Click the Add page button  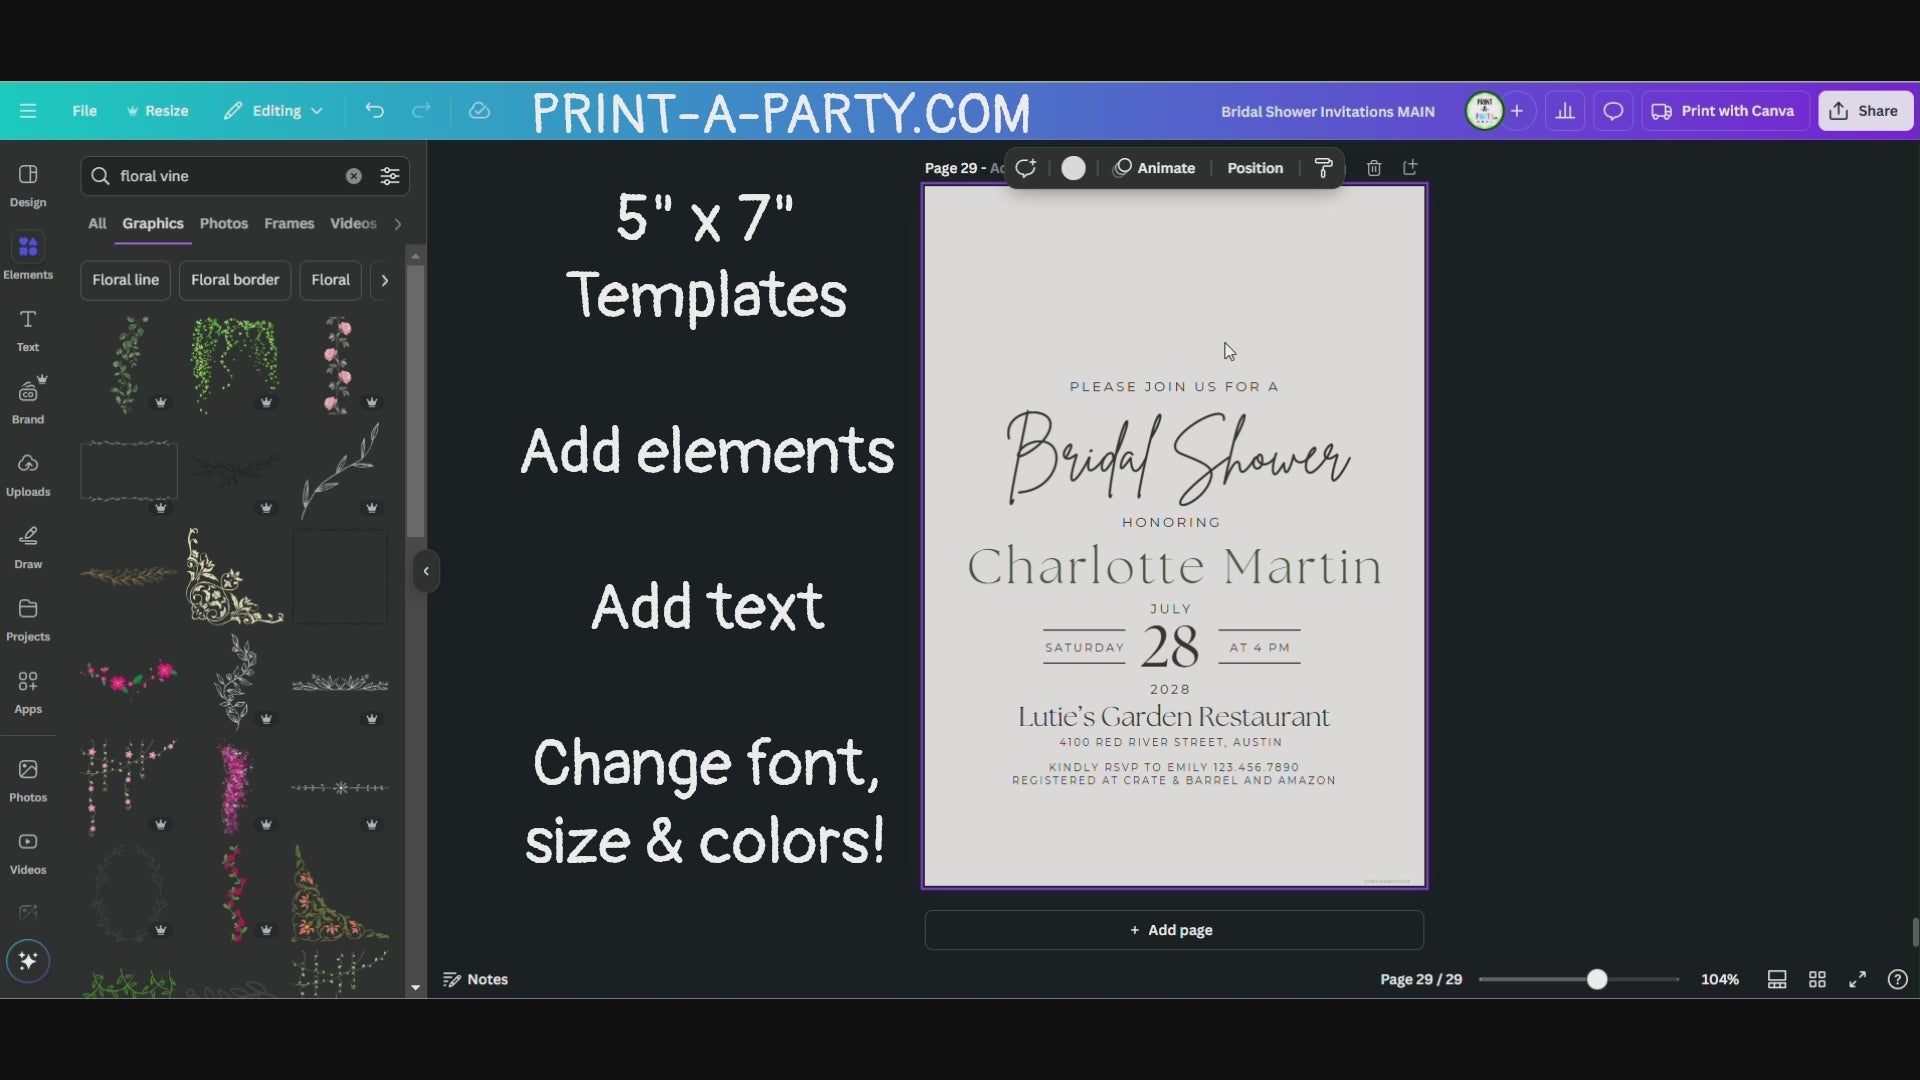point(1174,930)
